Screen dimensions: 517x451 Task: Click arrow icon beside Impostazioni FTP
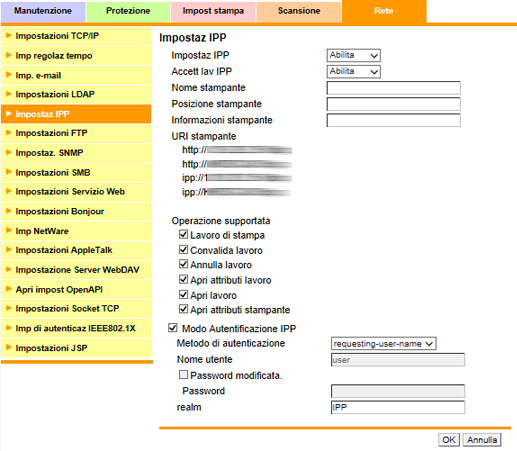9,133
